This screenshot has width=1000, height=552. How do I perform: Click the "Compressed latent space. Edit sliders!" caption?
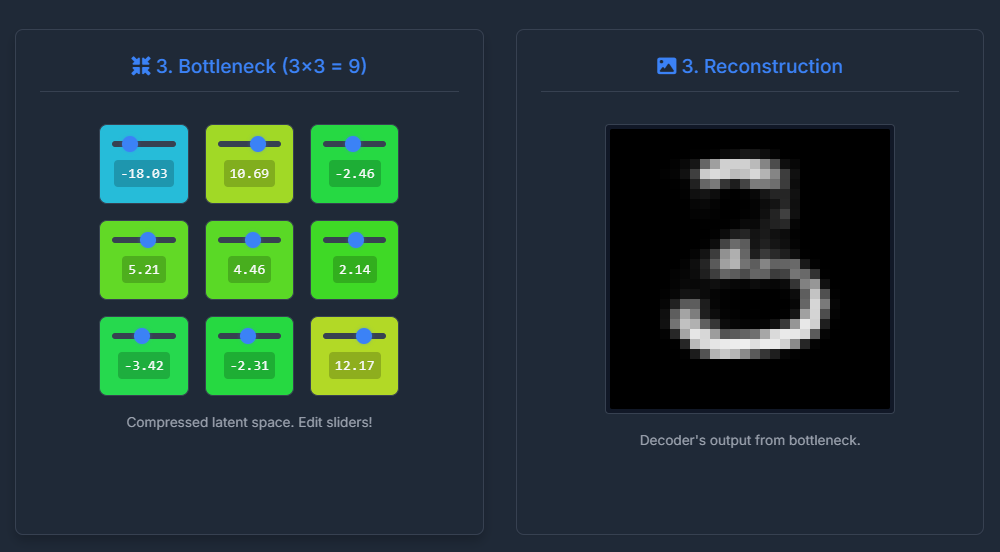(249, 423)
